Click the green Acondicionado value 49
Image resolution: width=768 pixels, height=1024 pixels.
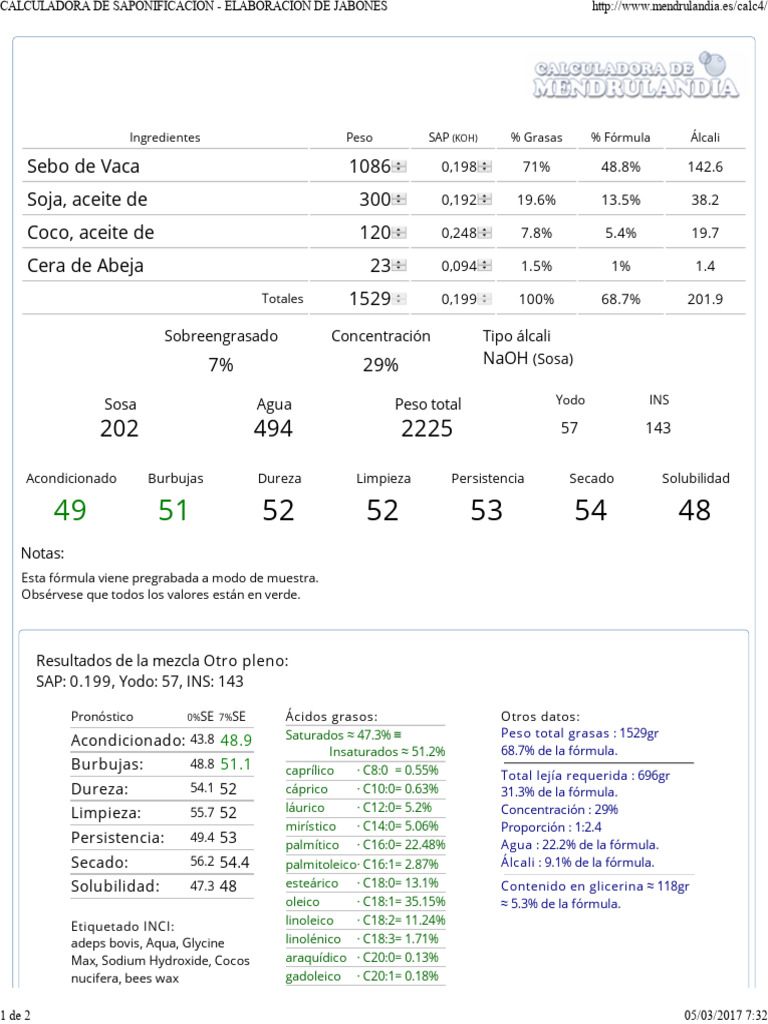pyautogui.click(x=70, y=510)
